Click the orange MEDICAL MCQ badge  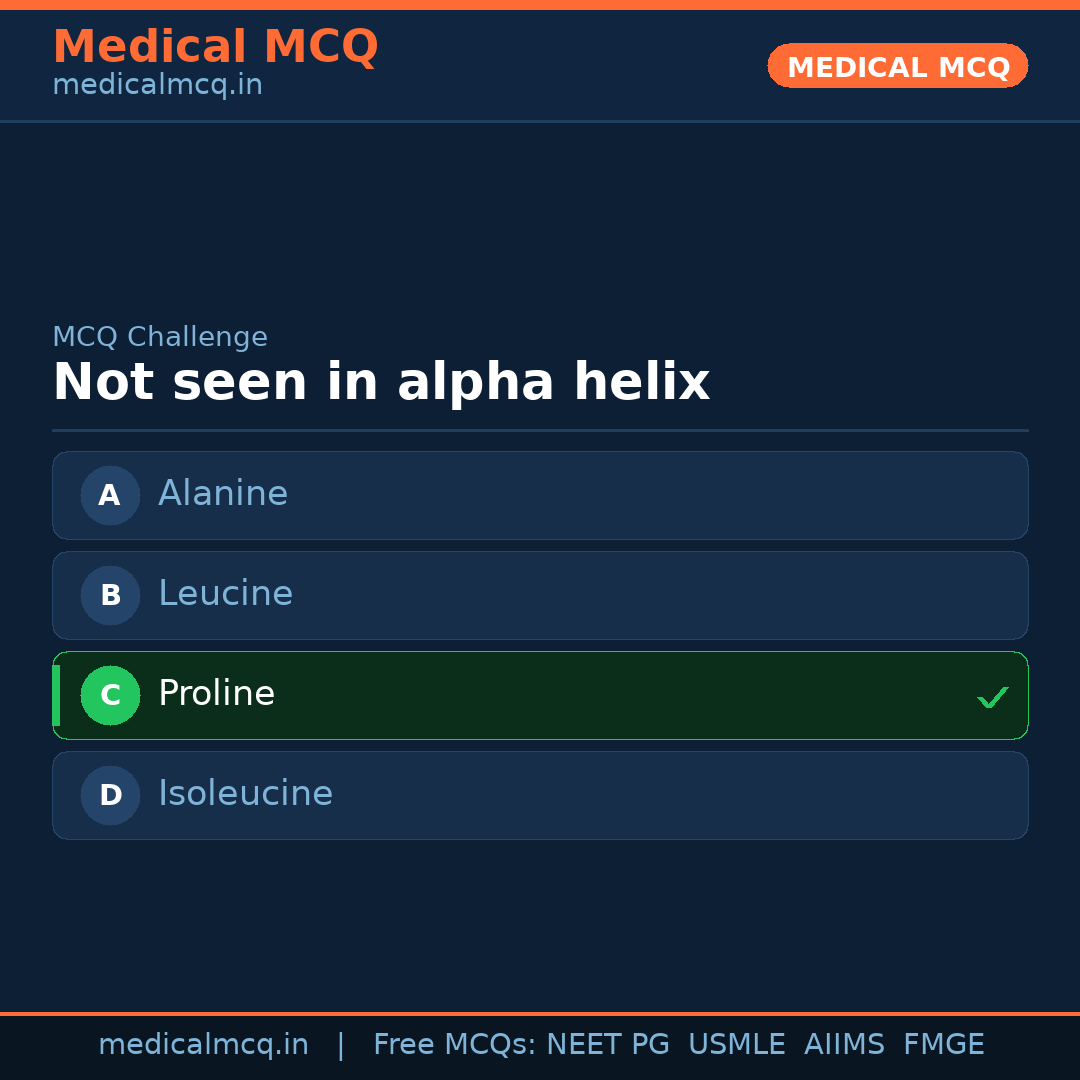coord(897,66)
